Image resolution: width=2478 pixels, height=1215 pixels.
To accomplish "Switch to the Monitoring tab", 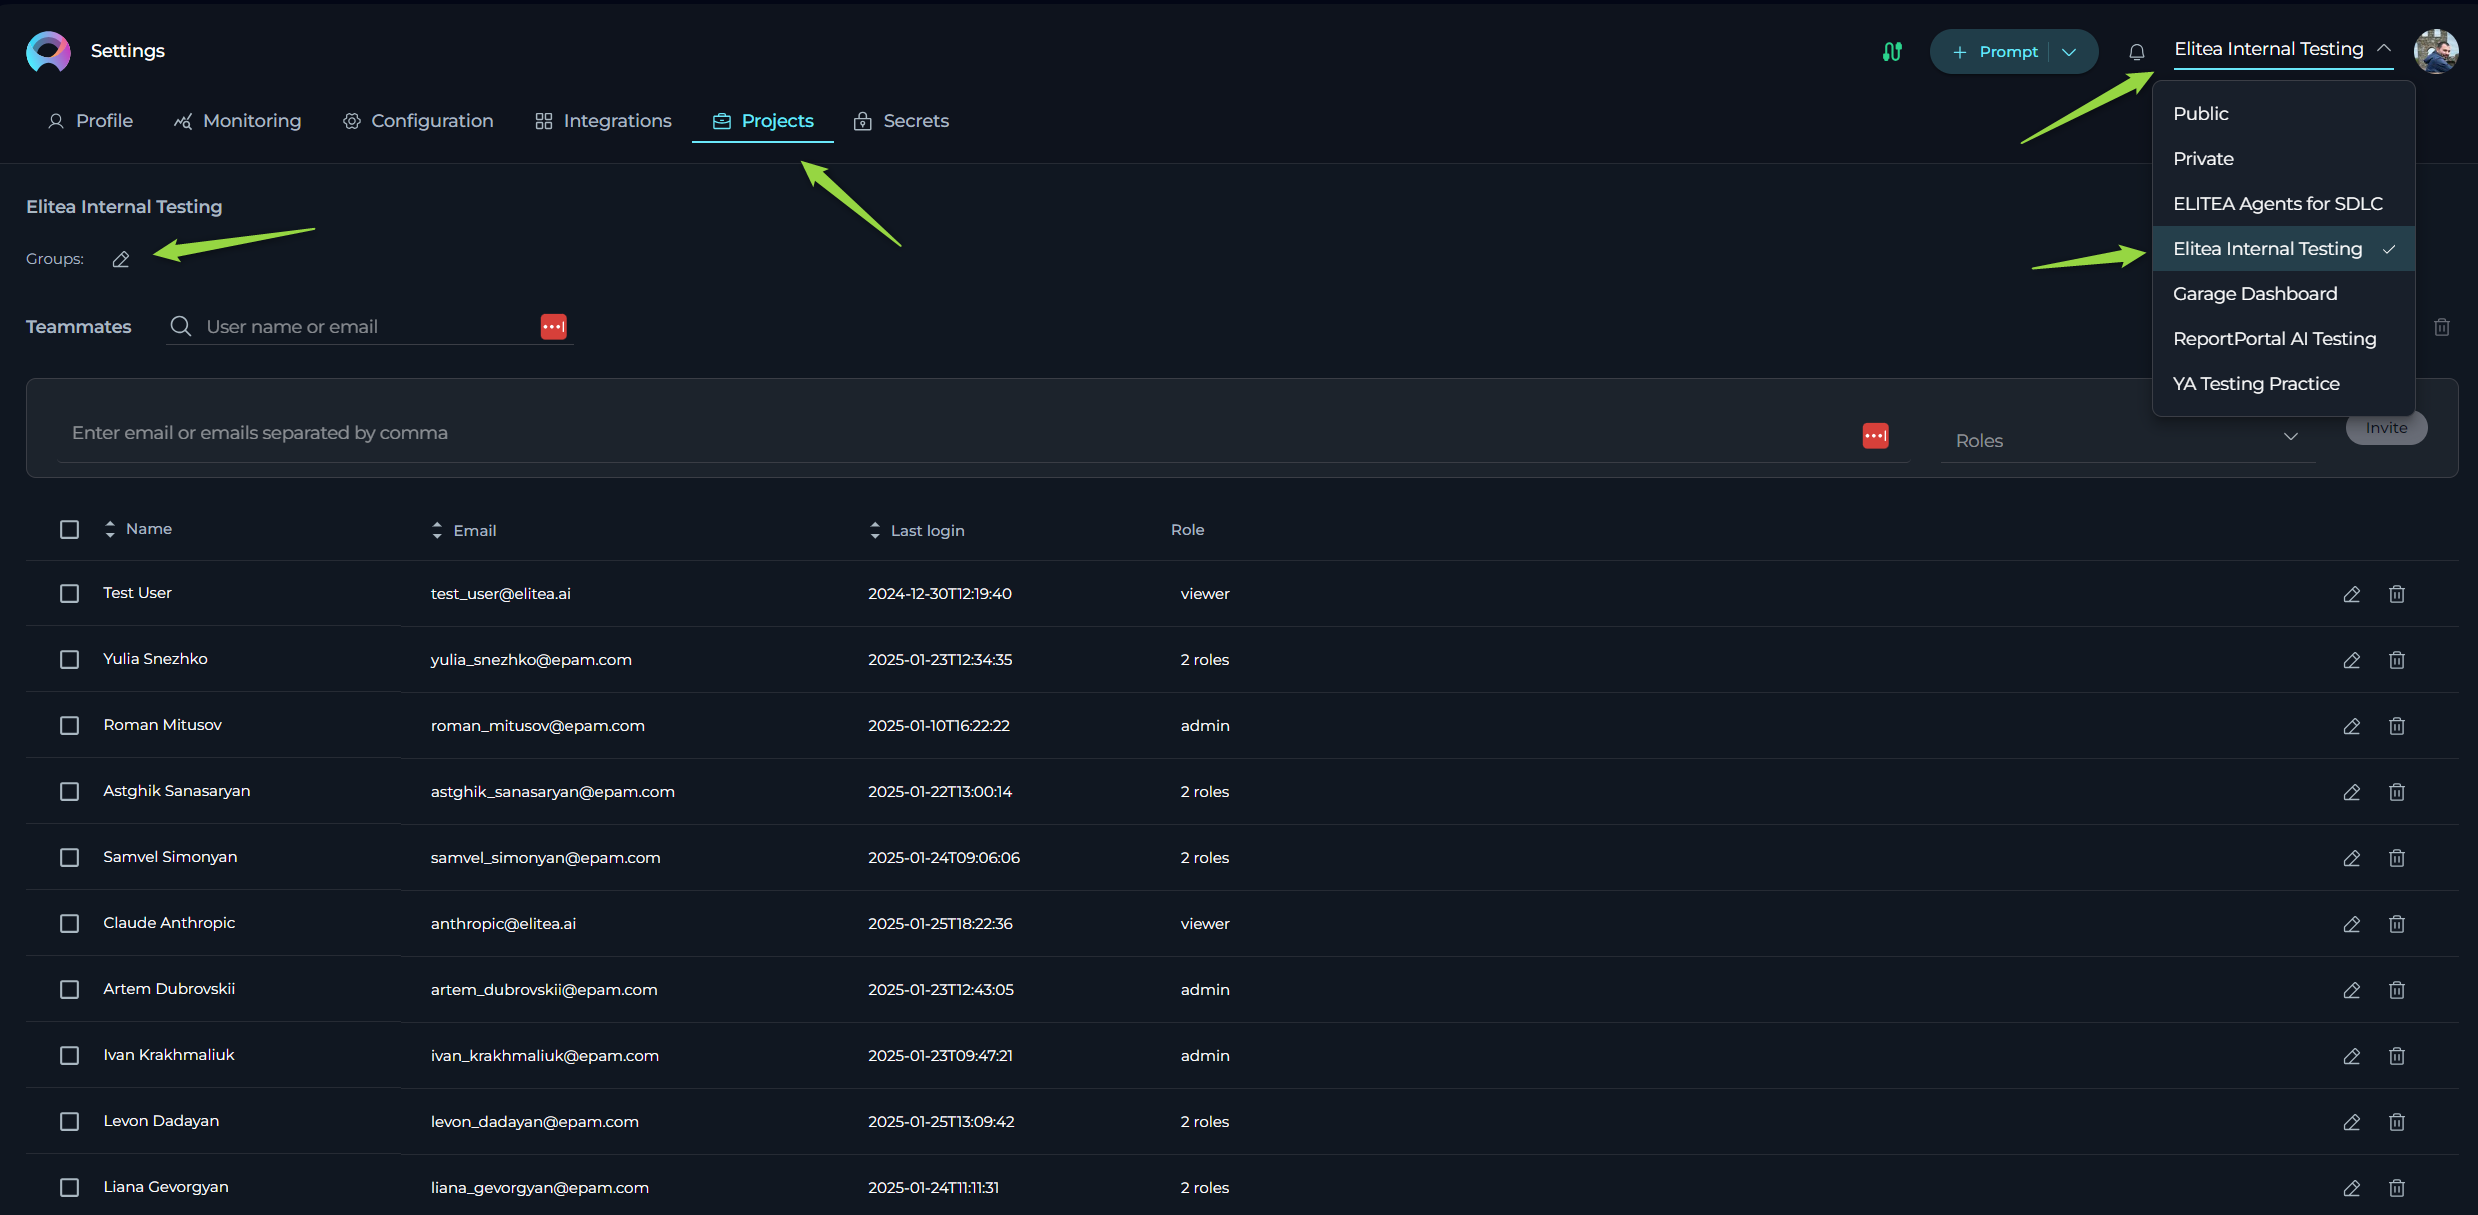I will coord(238,121).
